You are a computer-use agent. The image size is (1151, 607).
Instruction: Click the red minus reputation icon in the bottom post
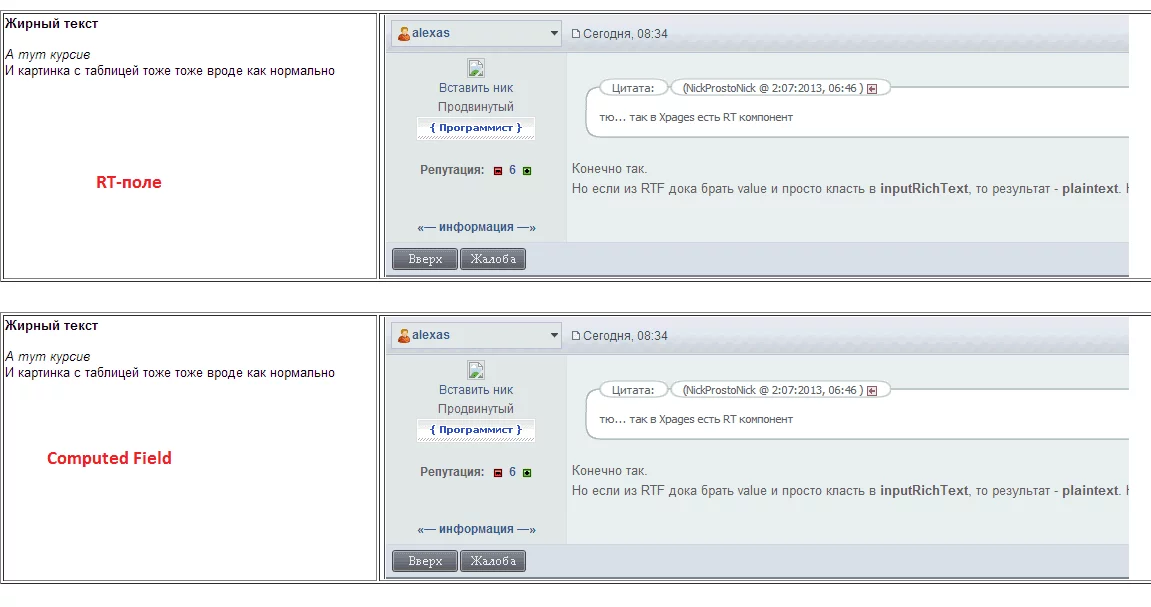tap(498, 473)
